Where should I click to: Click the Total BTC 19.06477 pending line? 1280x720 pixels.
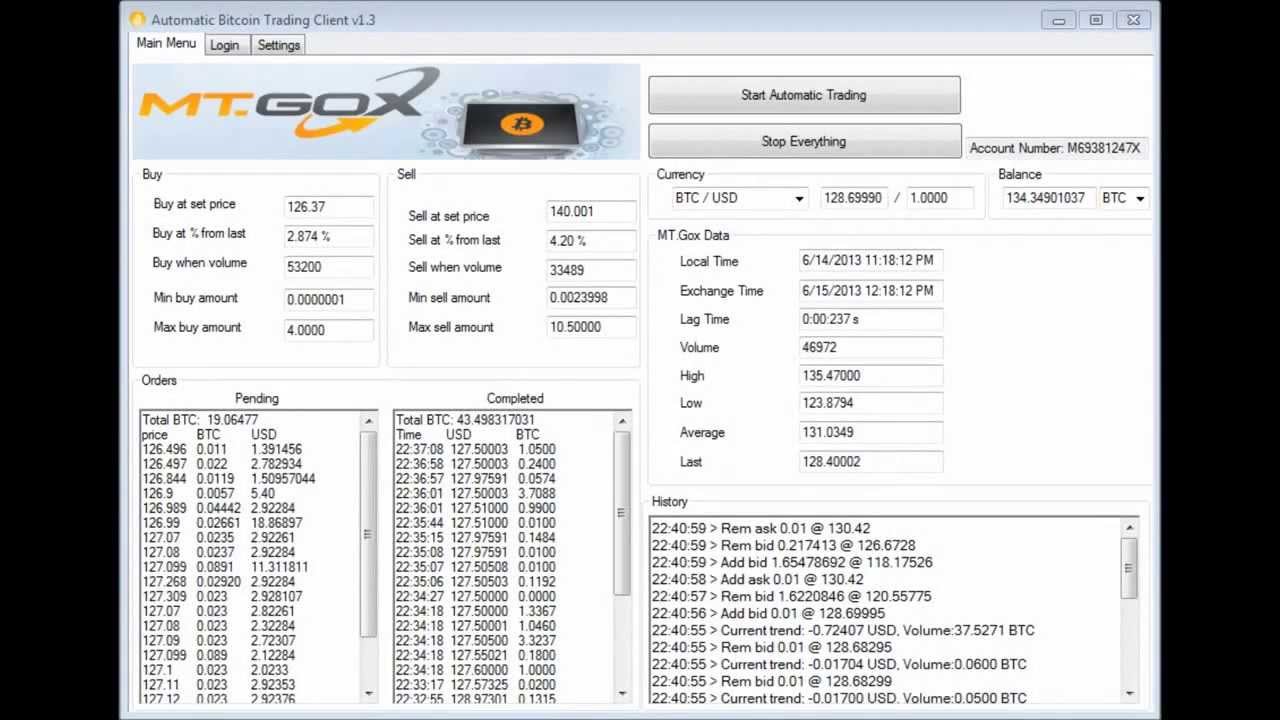200,420
